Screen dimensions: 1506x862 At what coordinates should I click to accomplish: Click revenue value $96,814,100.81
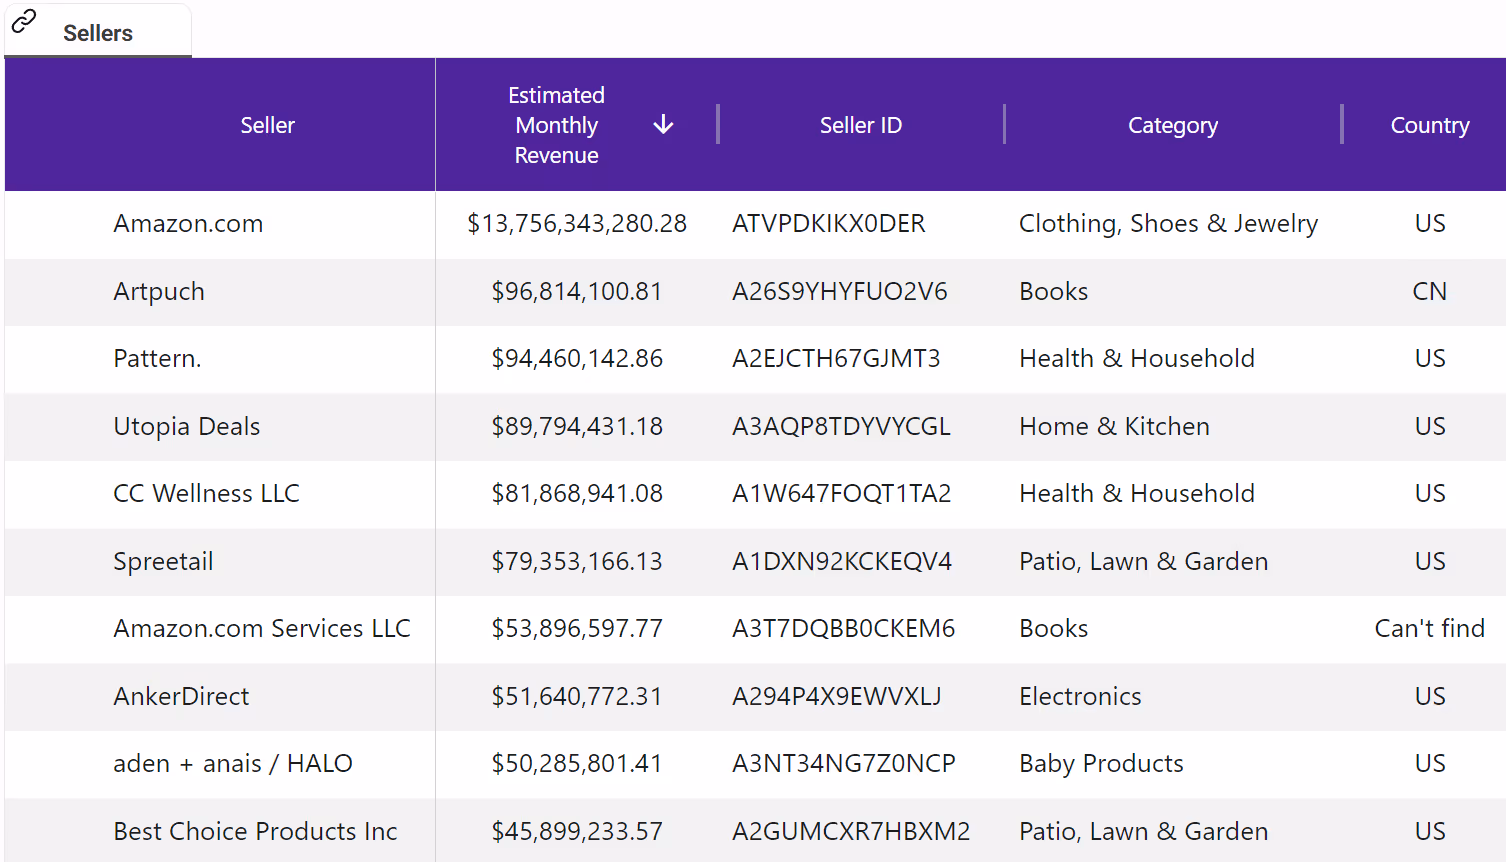pyautogui.click(x=577, y=291)
